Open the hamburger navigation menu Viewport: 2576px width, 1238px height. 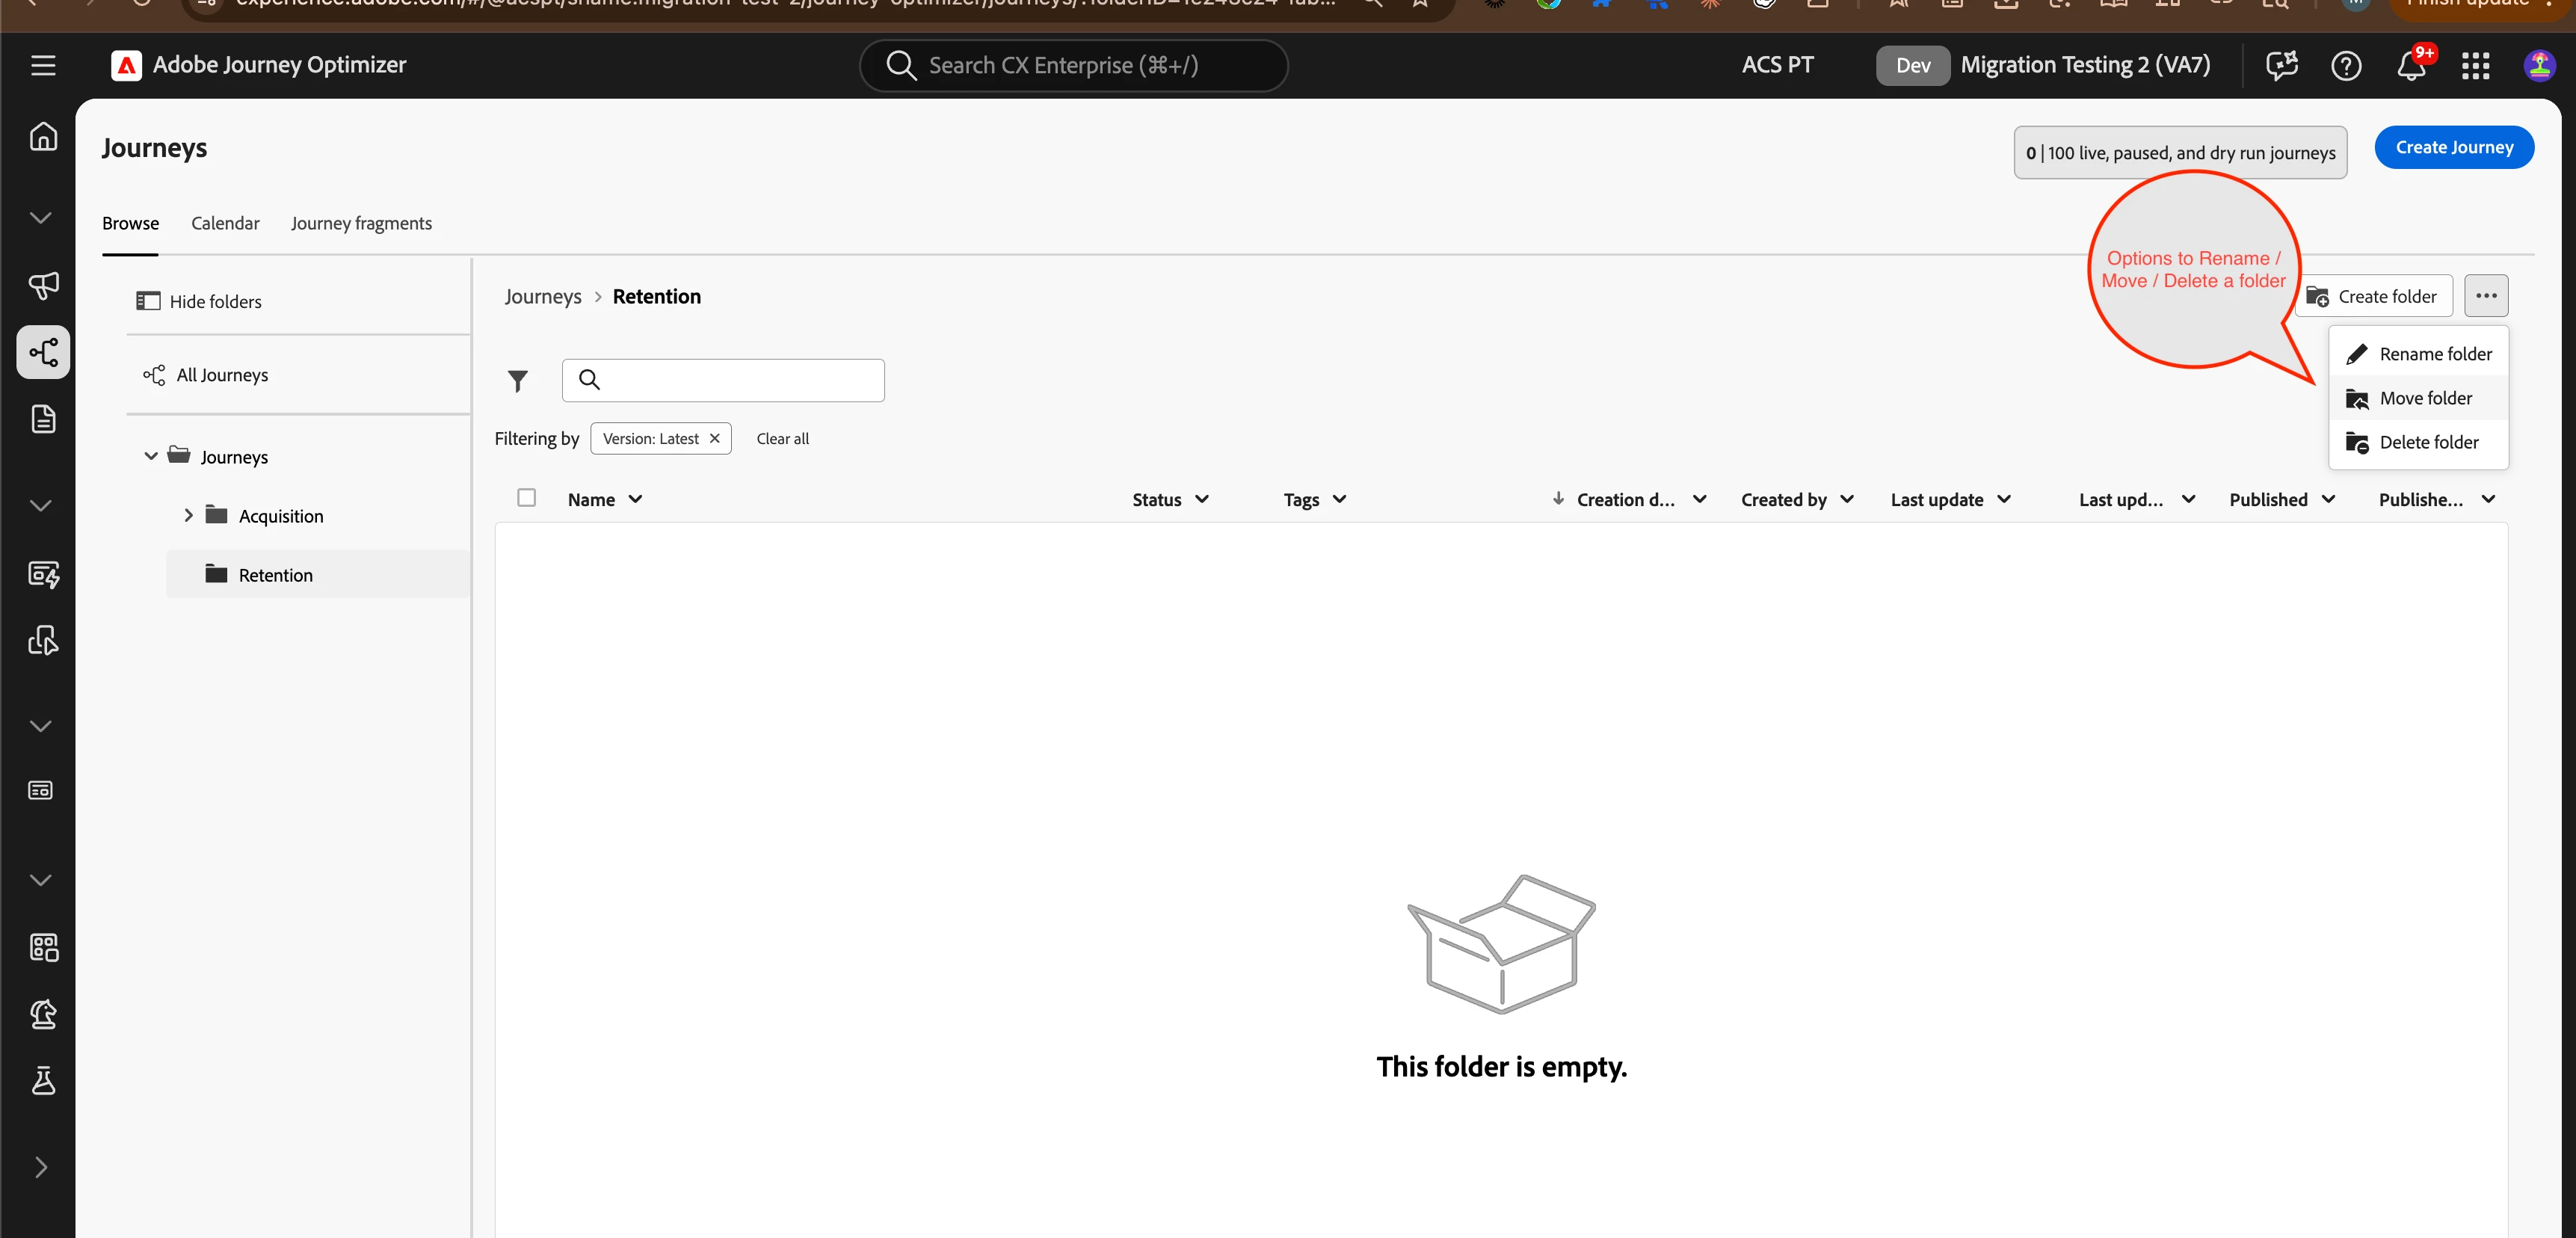pyautogui.click(x=43, y=65)
